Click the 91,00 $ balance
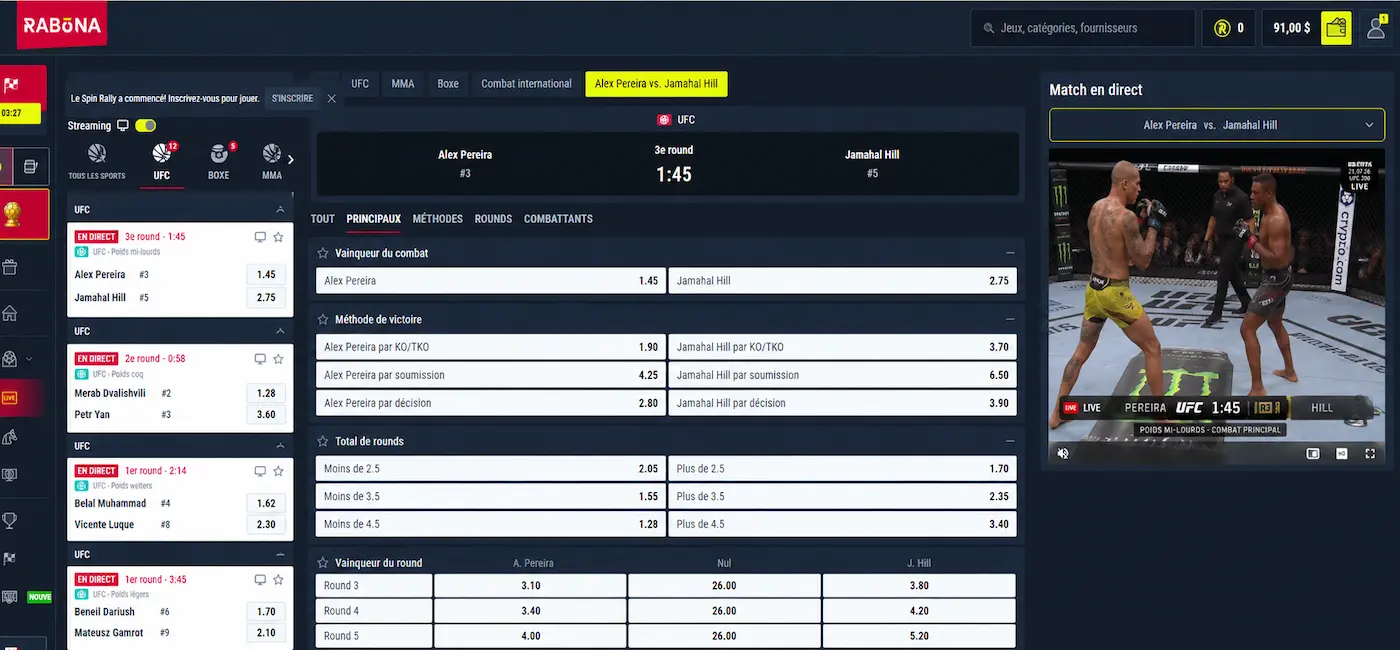1400x650 pixels. pyautogui.click(x=1292, y=28)
